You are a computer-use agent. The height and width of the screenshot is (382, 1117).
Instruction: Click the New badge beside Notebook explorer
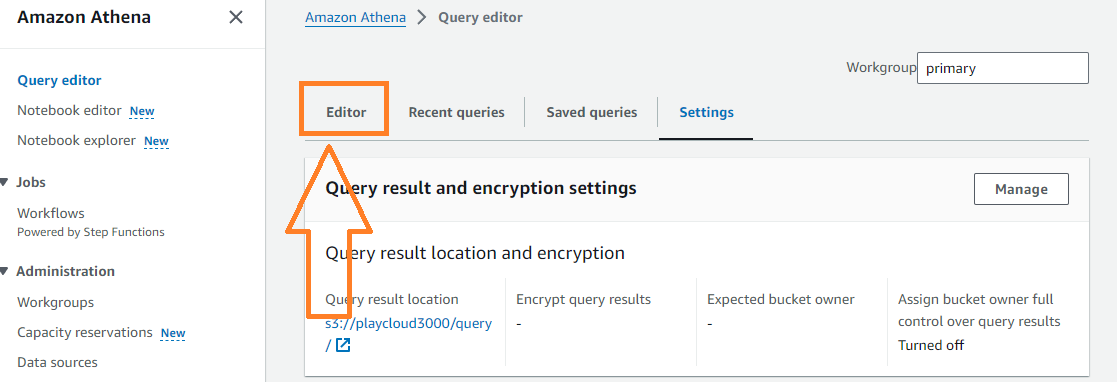[x=156, y=141]
